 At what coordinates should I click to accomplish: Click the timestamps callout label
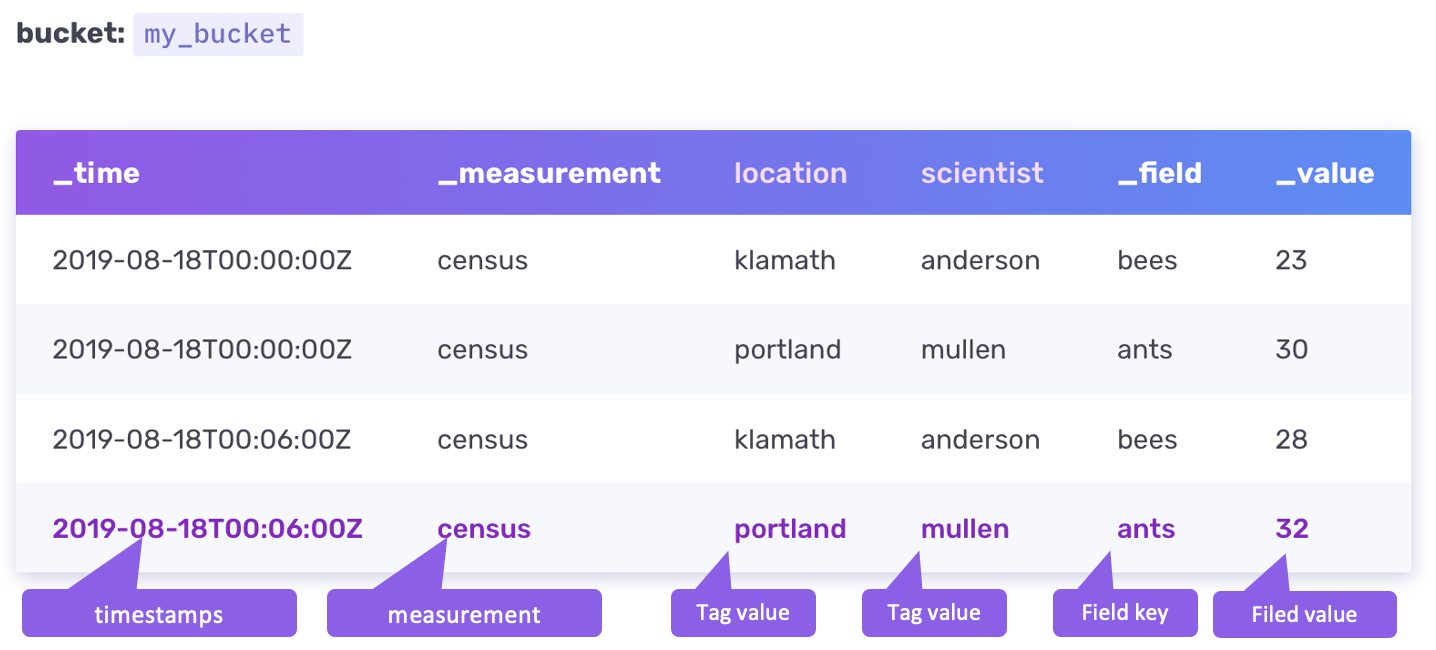coord(159,614)
